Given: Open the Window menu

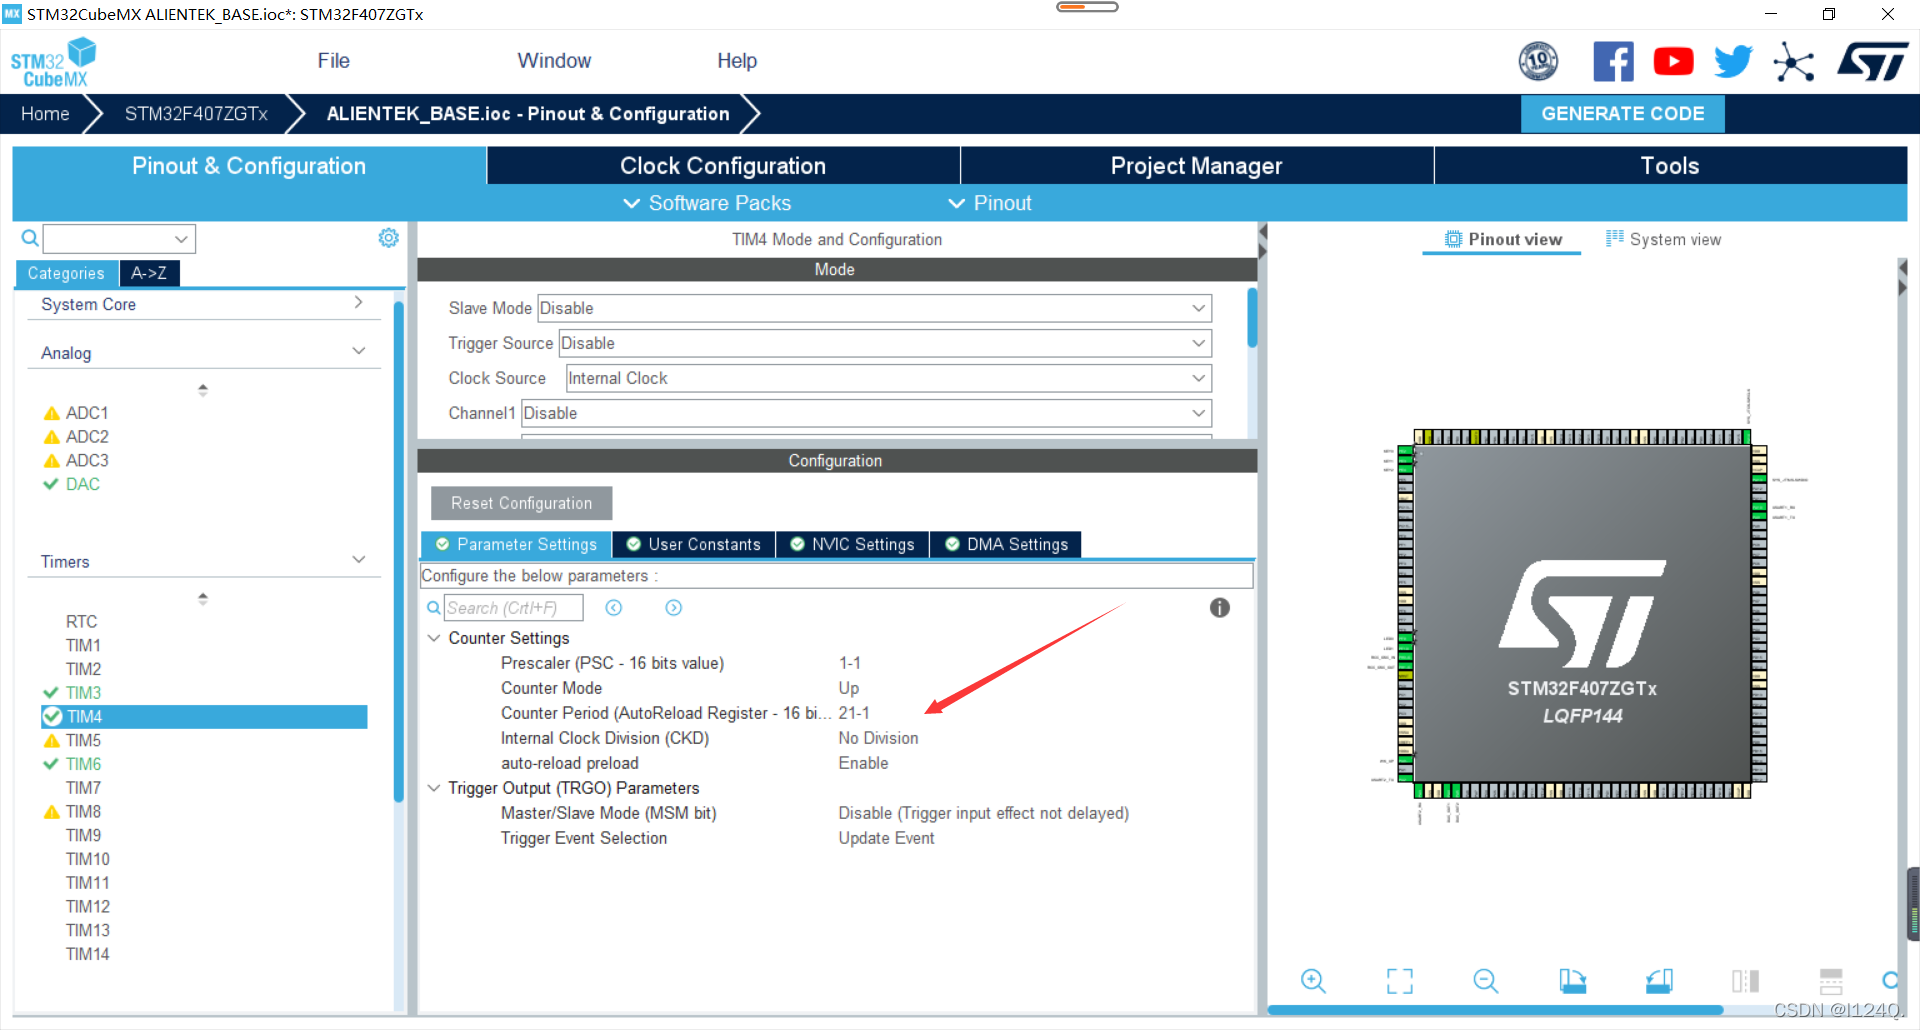Looking at the screenshot, I should (x=555, y=61).
